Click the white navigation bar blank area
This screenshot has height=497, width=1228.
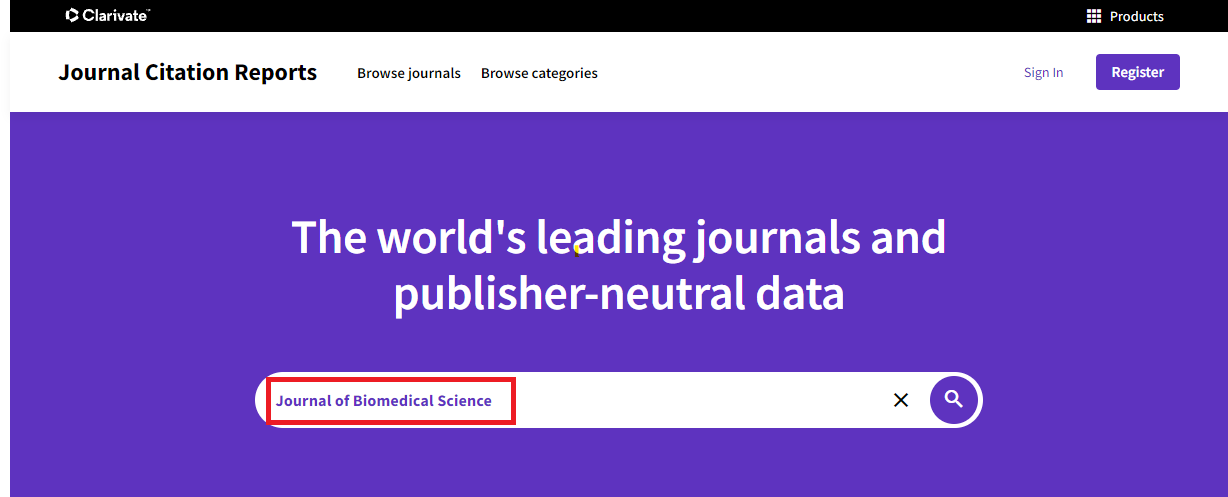coord(800,72)
